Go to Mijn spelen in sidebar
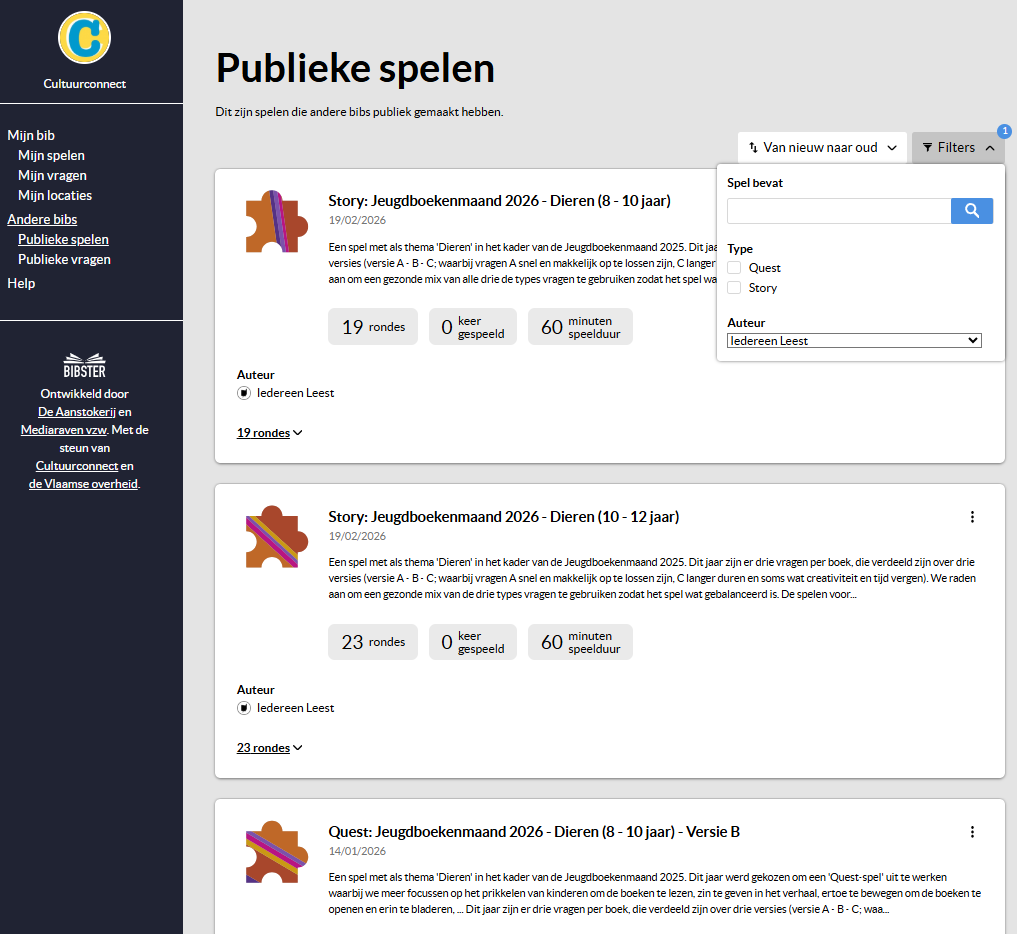Screen dimensions: 1017x934 [x=51, y=155]
